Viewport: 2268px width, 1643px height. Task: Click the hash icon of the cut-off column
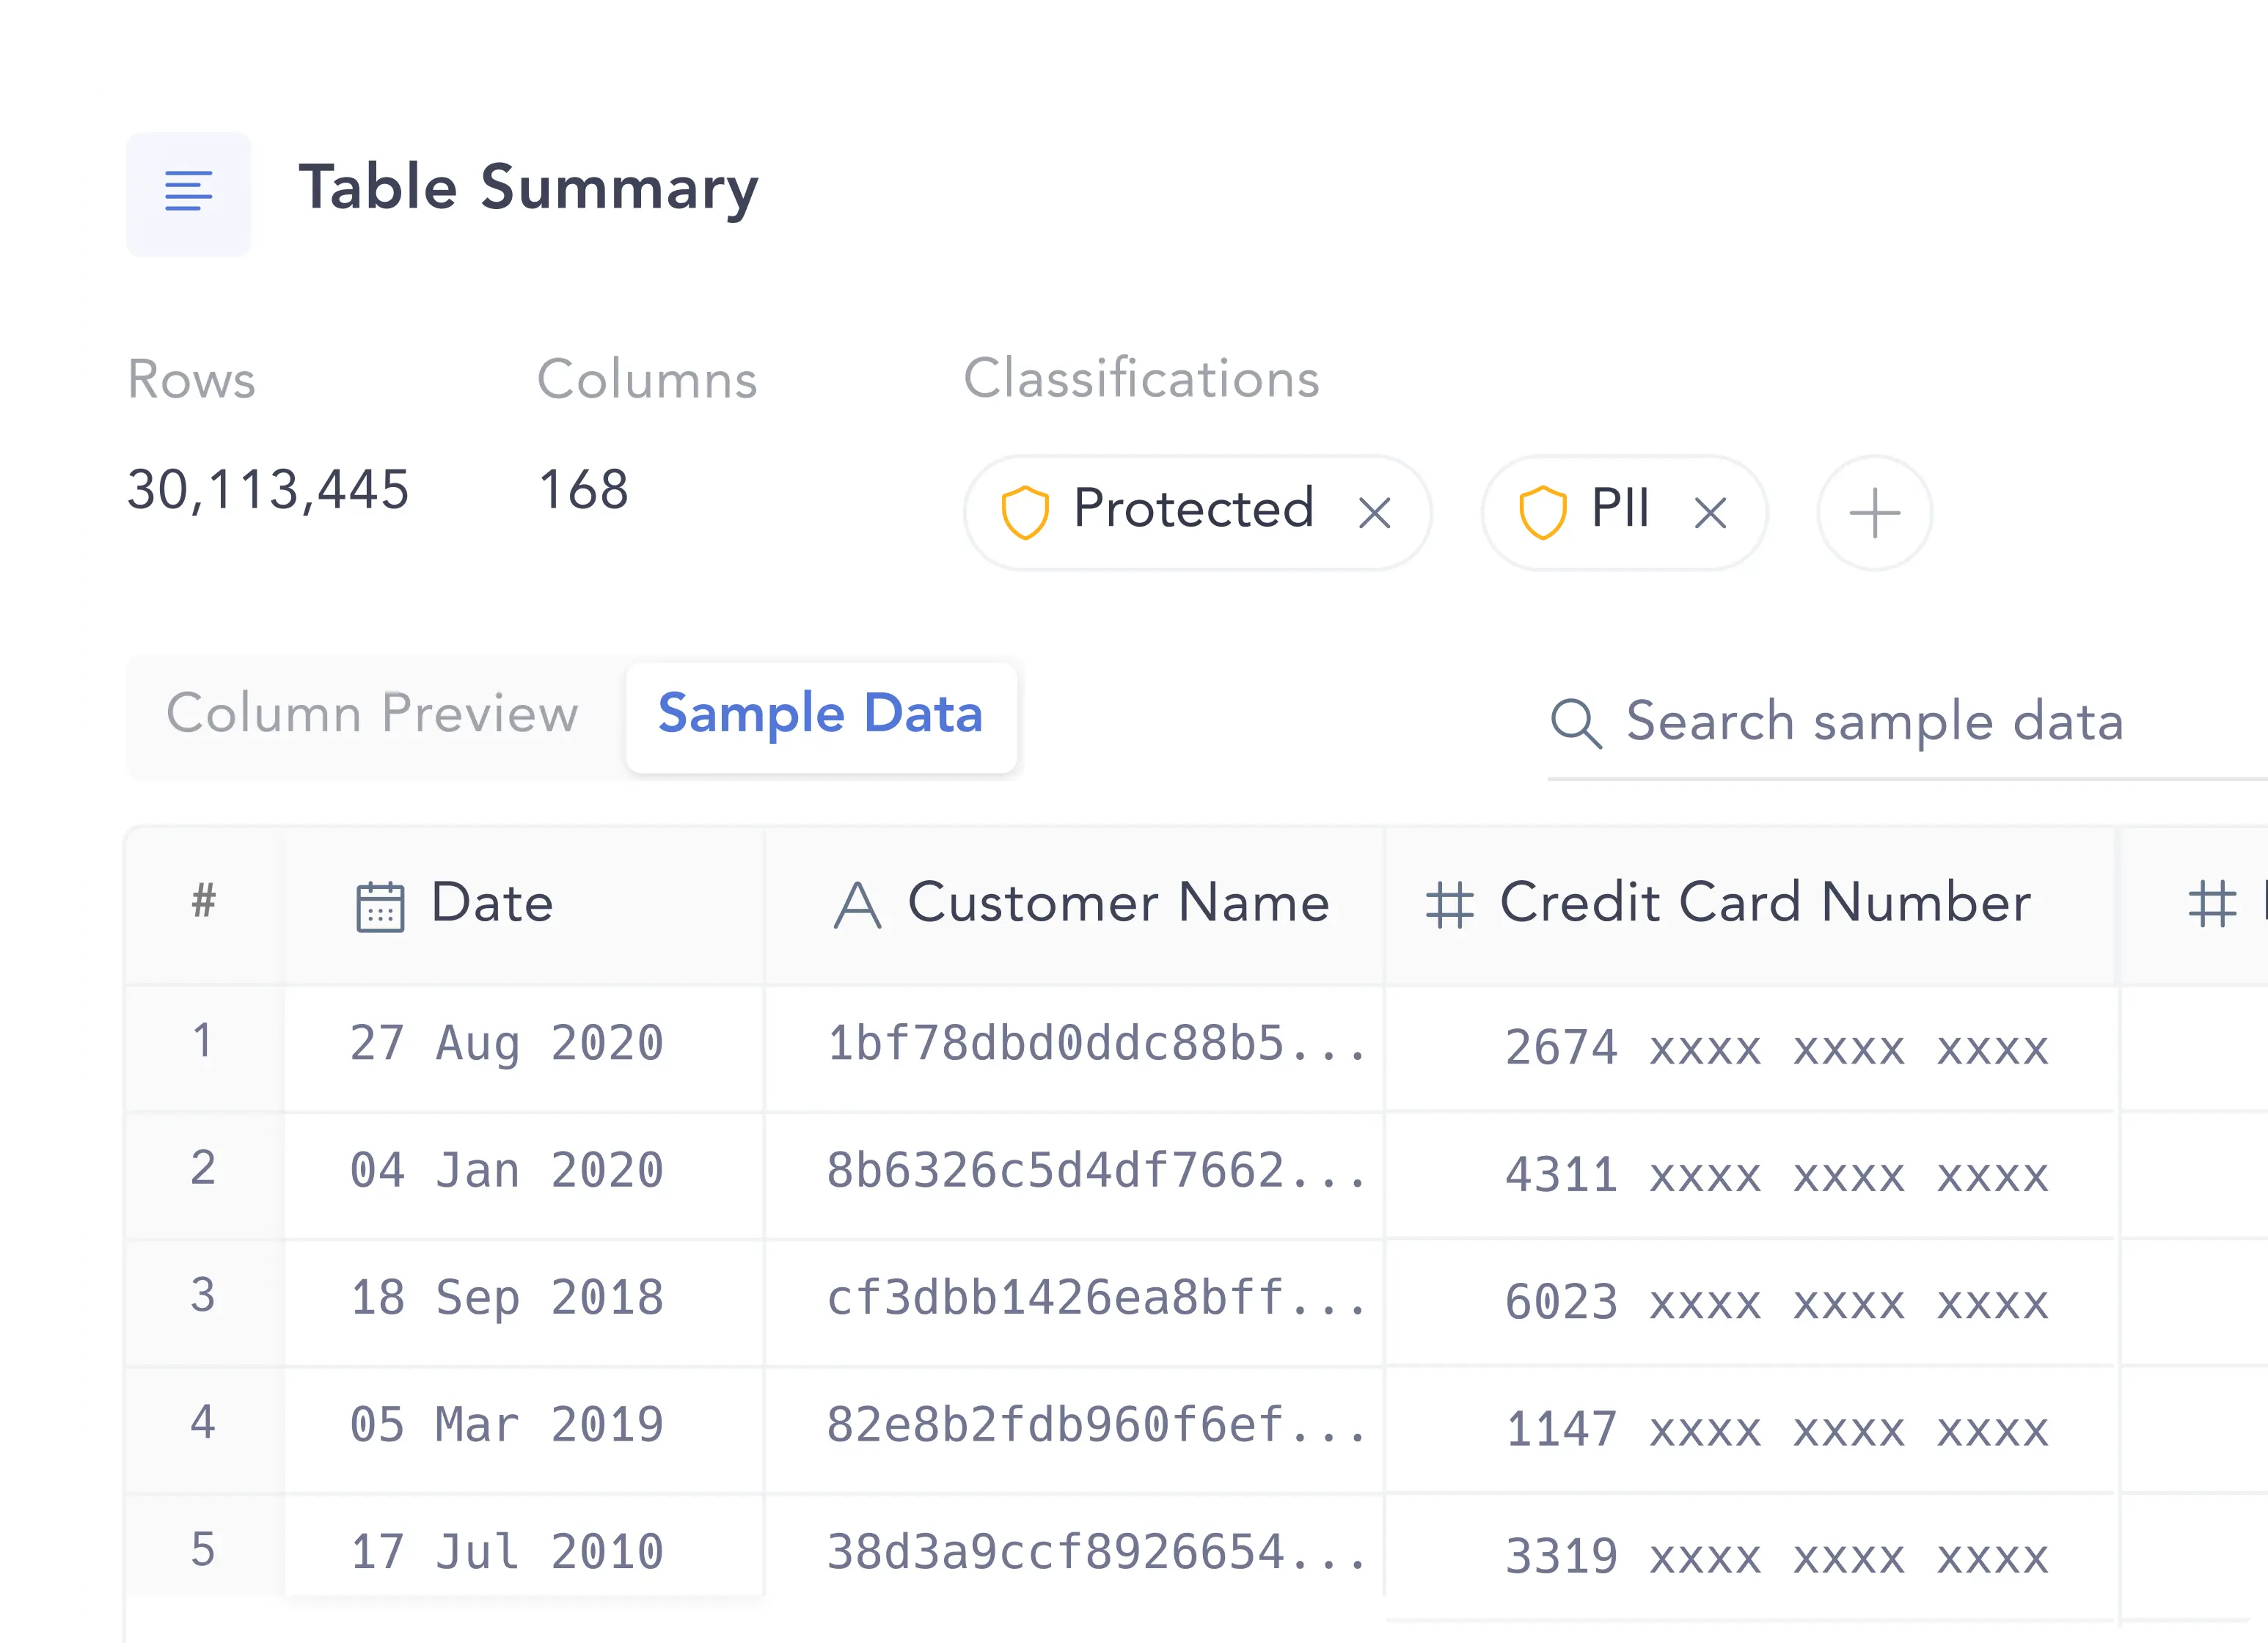pos(2212,903)
